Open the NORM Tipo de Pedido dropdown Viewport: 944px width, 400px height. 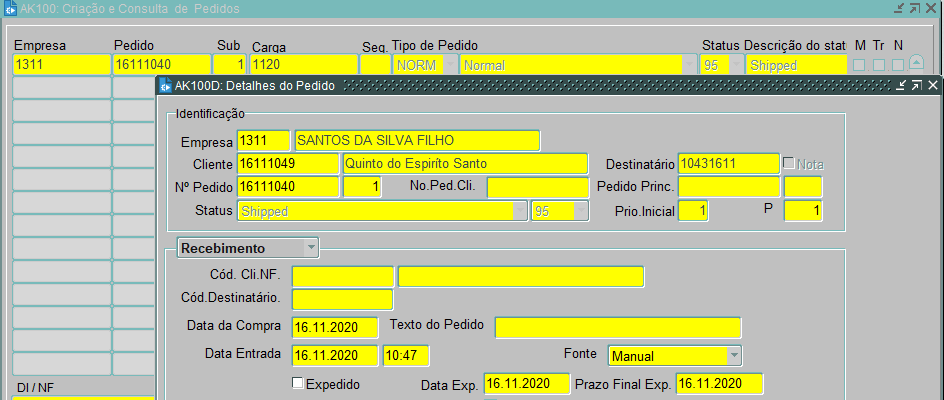click(449, 65)
